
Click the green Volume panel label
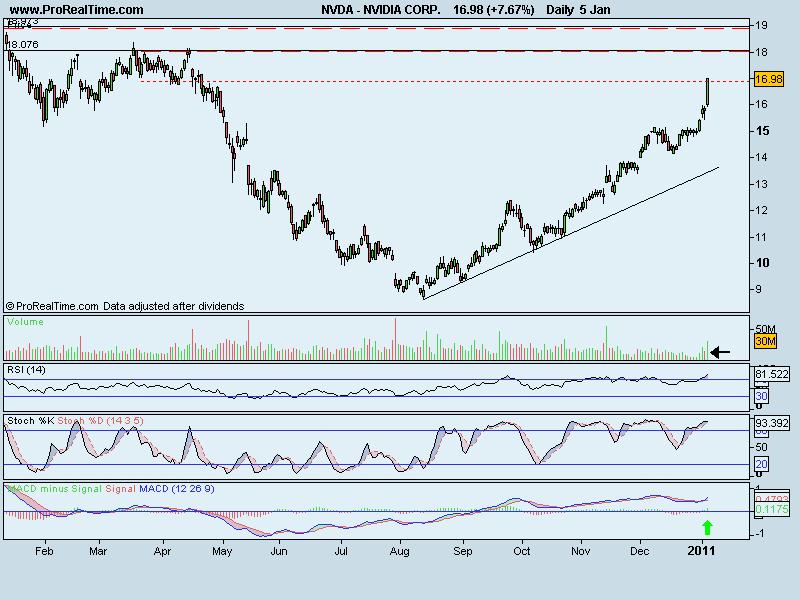26,322
